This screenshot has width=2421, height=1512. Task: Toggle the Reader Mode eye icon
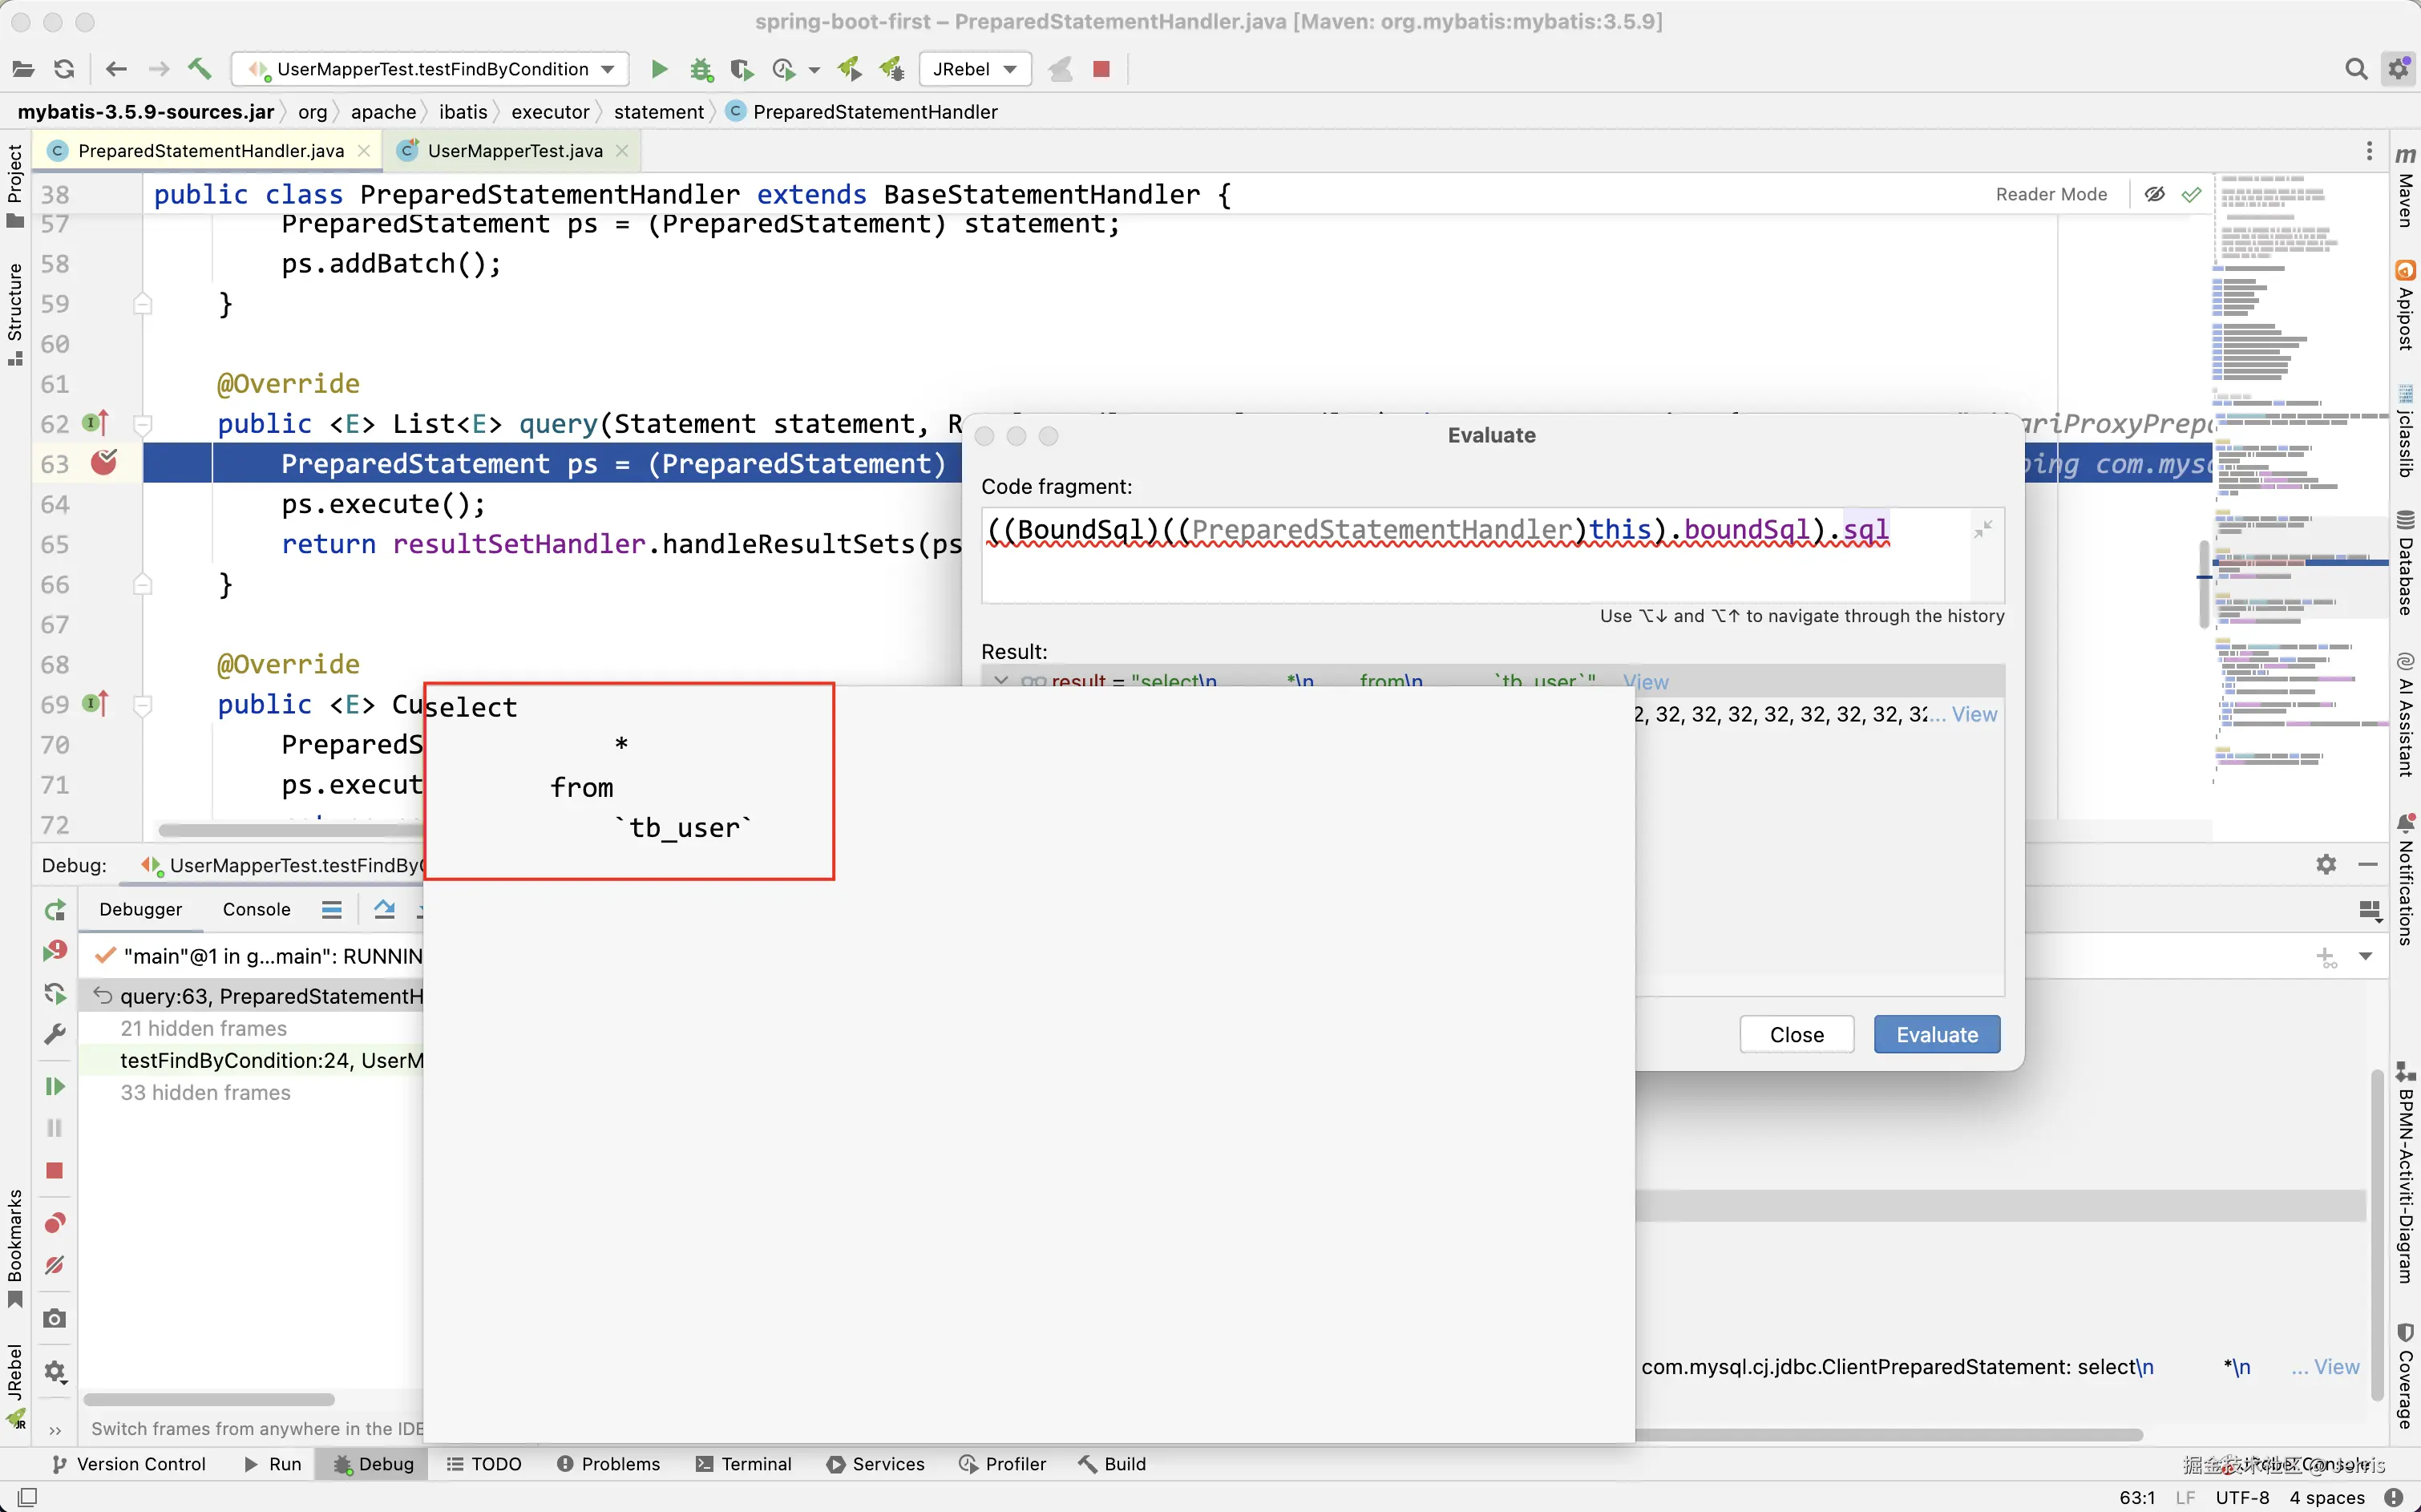click(x=2154, y=194)
